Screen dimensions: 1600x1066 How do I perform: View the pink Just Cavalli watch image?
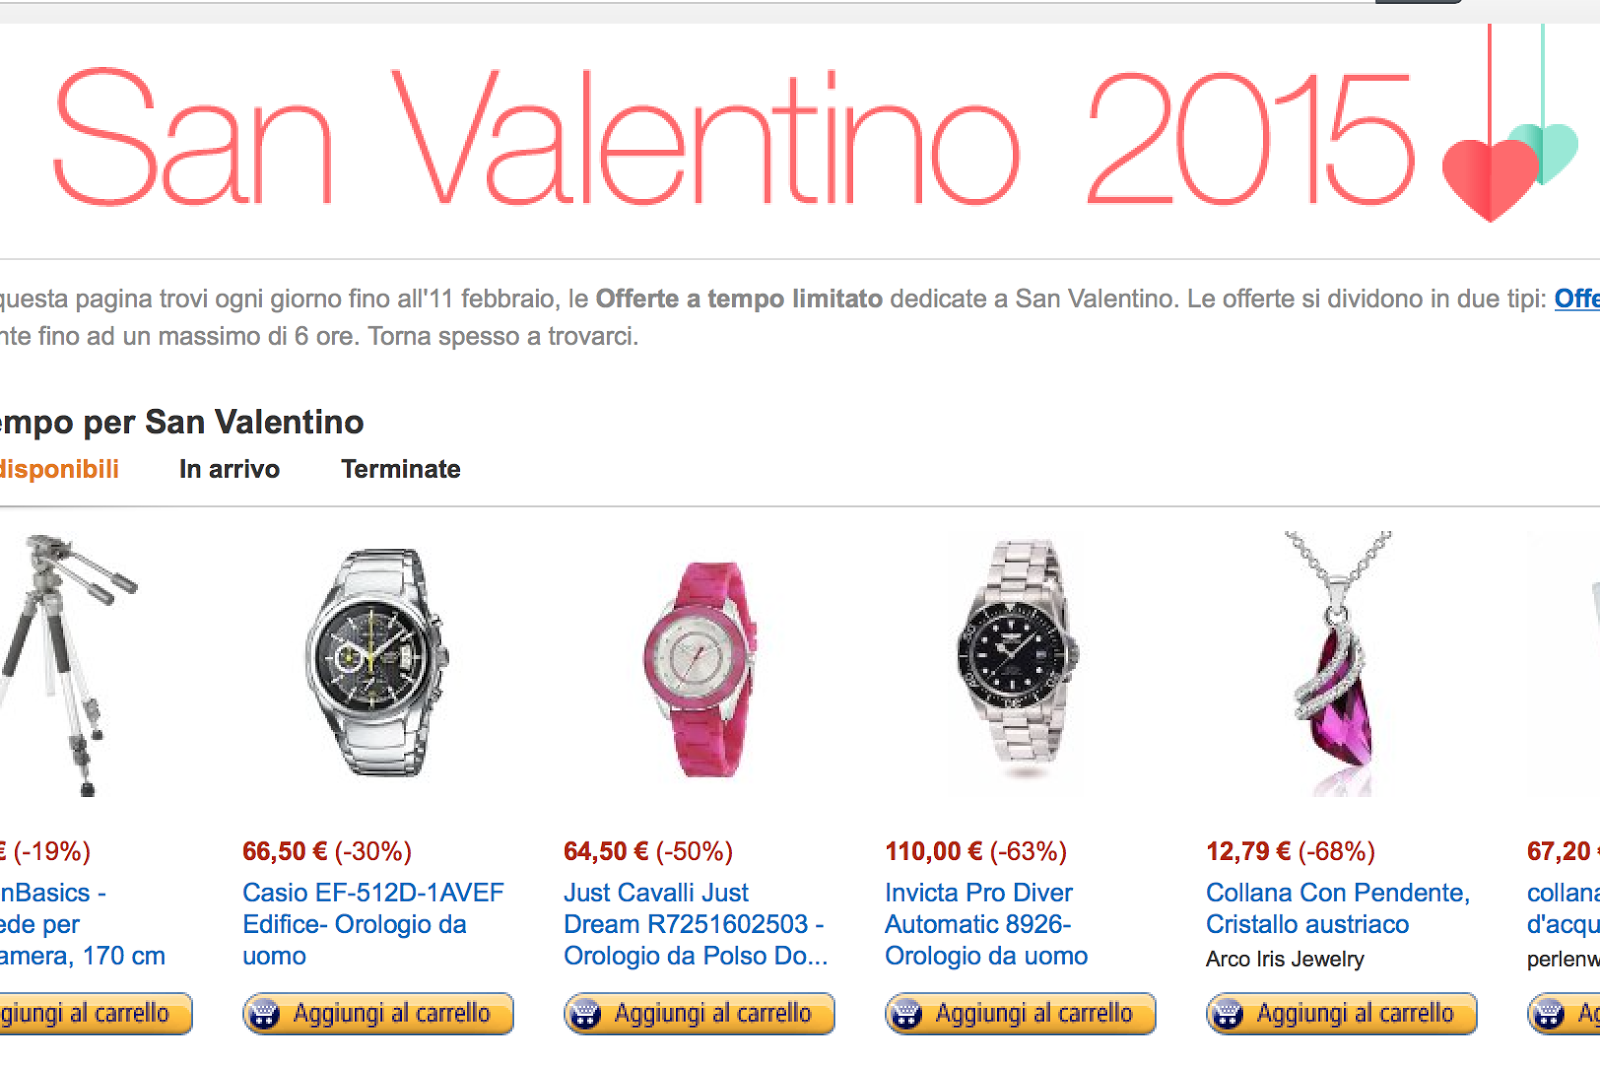pos(698,669)
